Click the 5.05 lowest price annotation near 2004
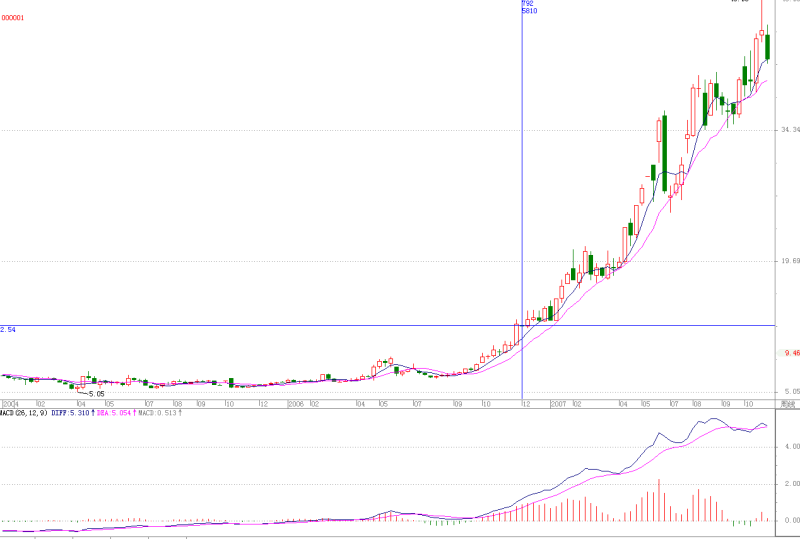Screen dimensions: 800x539 coord(96,394)
